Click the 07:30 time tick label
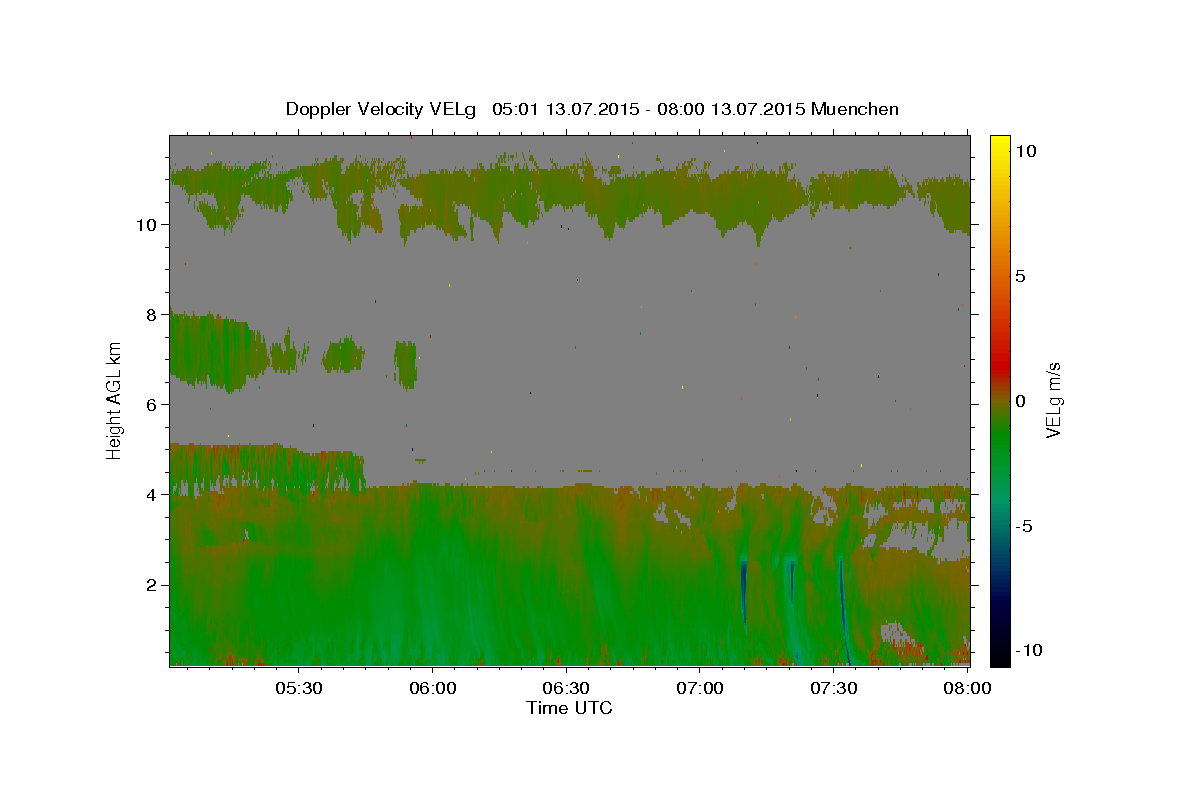 pyautogui.click(x=833, y=689)
